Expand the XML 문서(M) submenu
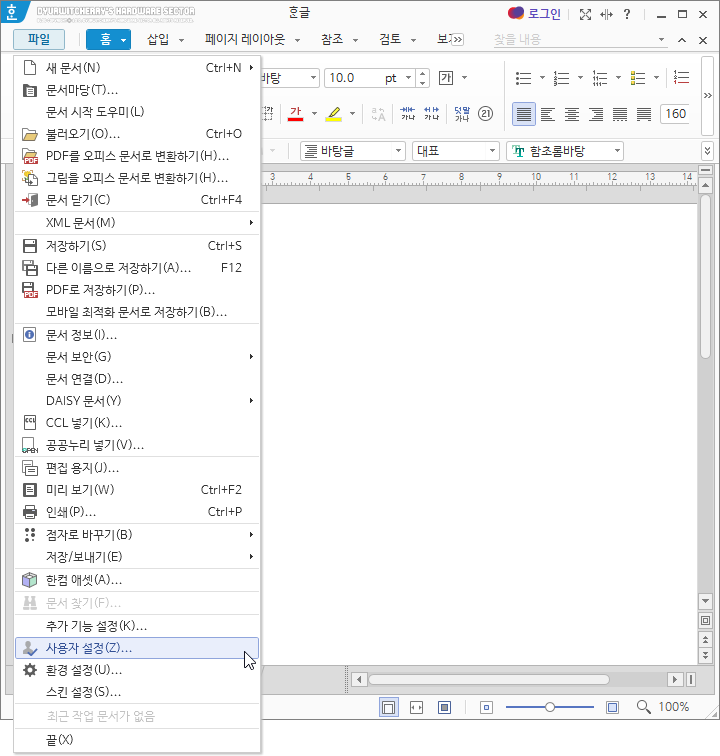Viewport: 720px width, 756px height. pos(137,223)
